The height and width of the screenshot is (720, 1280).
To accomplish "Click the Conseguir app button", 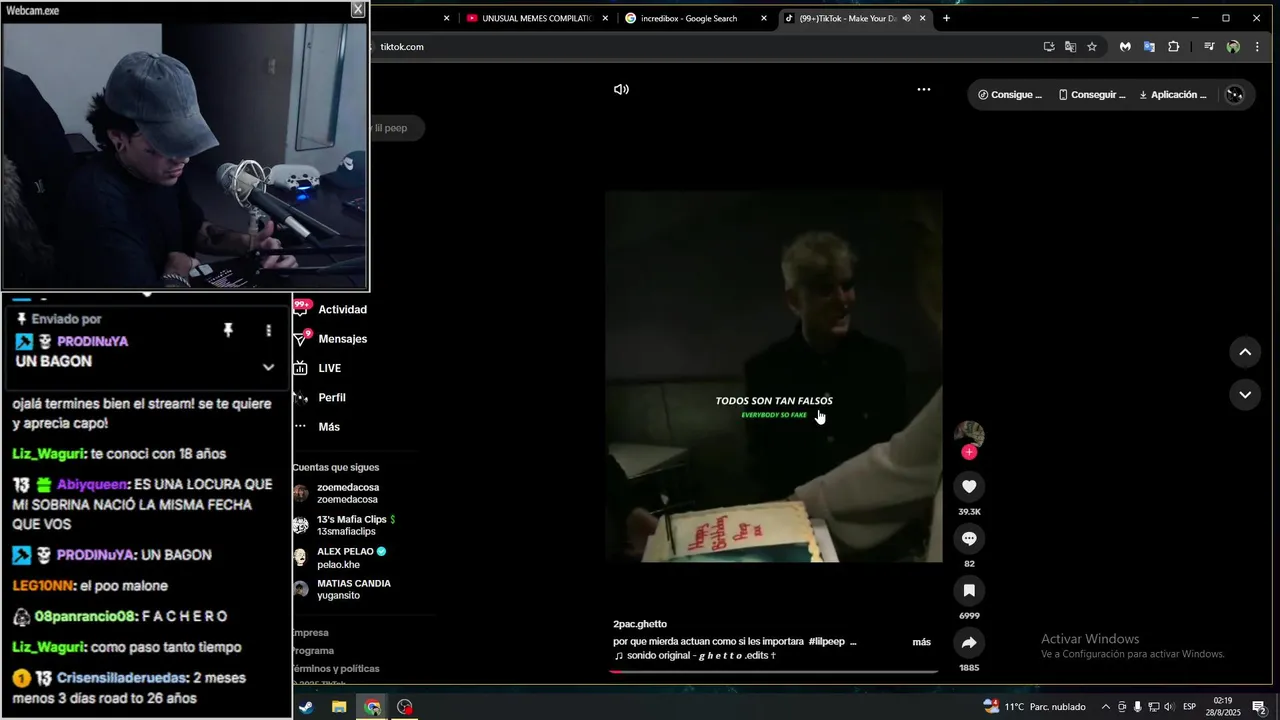I will tap(1092, 95).
